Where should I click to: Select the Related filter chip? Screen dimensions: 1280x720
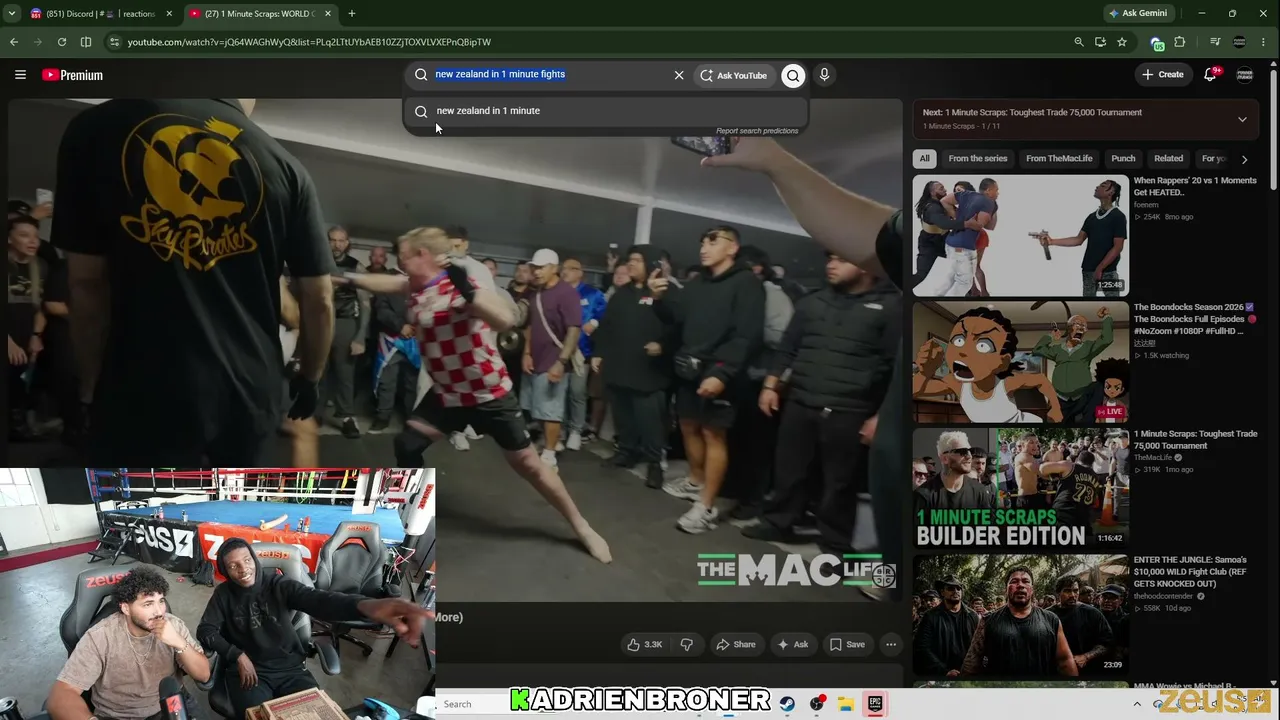(x=1168, y=159)
